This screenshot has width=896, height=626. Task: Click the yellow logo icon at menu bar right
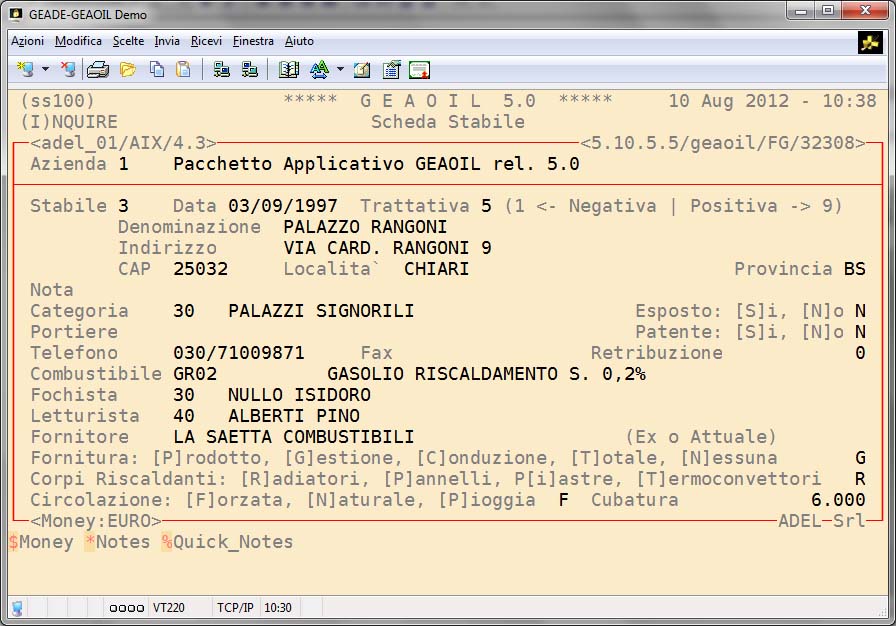pyautogui.click(x=870, y=42)
